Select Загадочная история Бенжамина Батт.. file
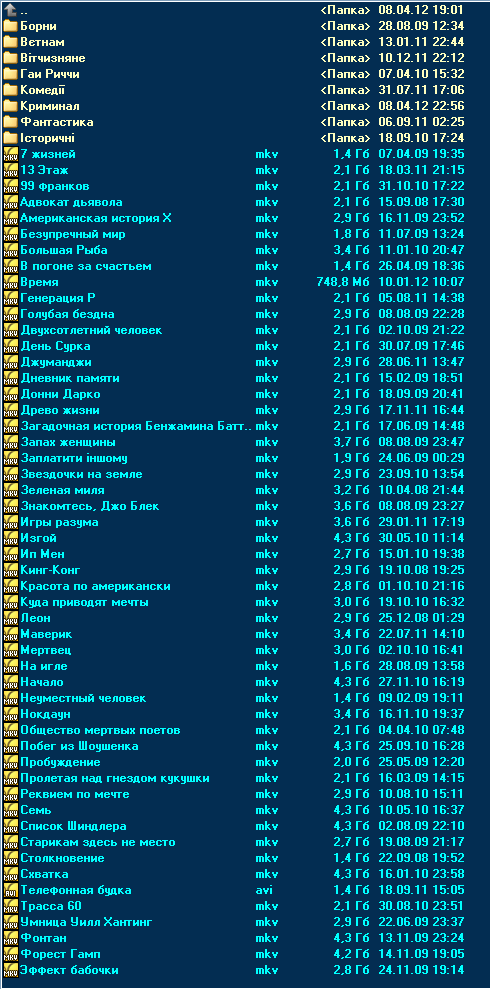The width and height of the screenshot is (490, 989). point(136,426)
